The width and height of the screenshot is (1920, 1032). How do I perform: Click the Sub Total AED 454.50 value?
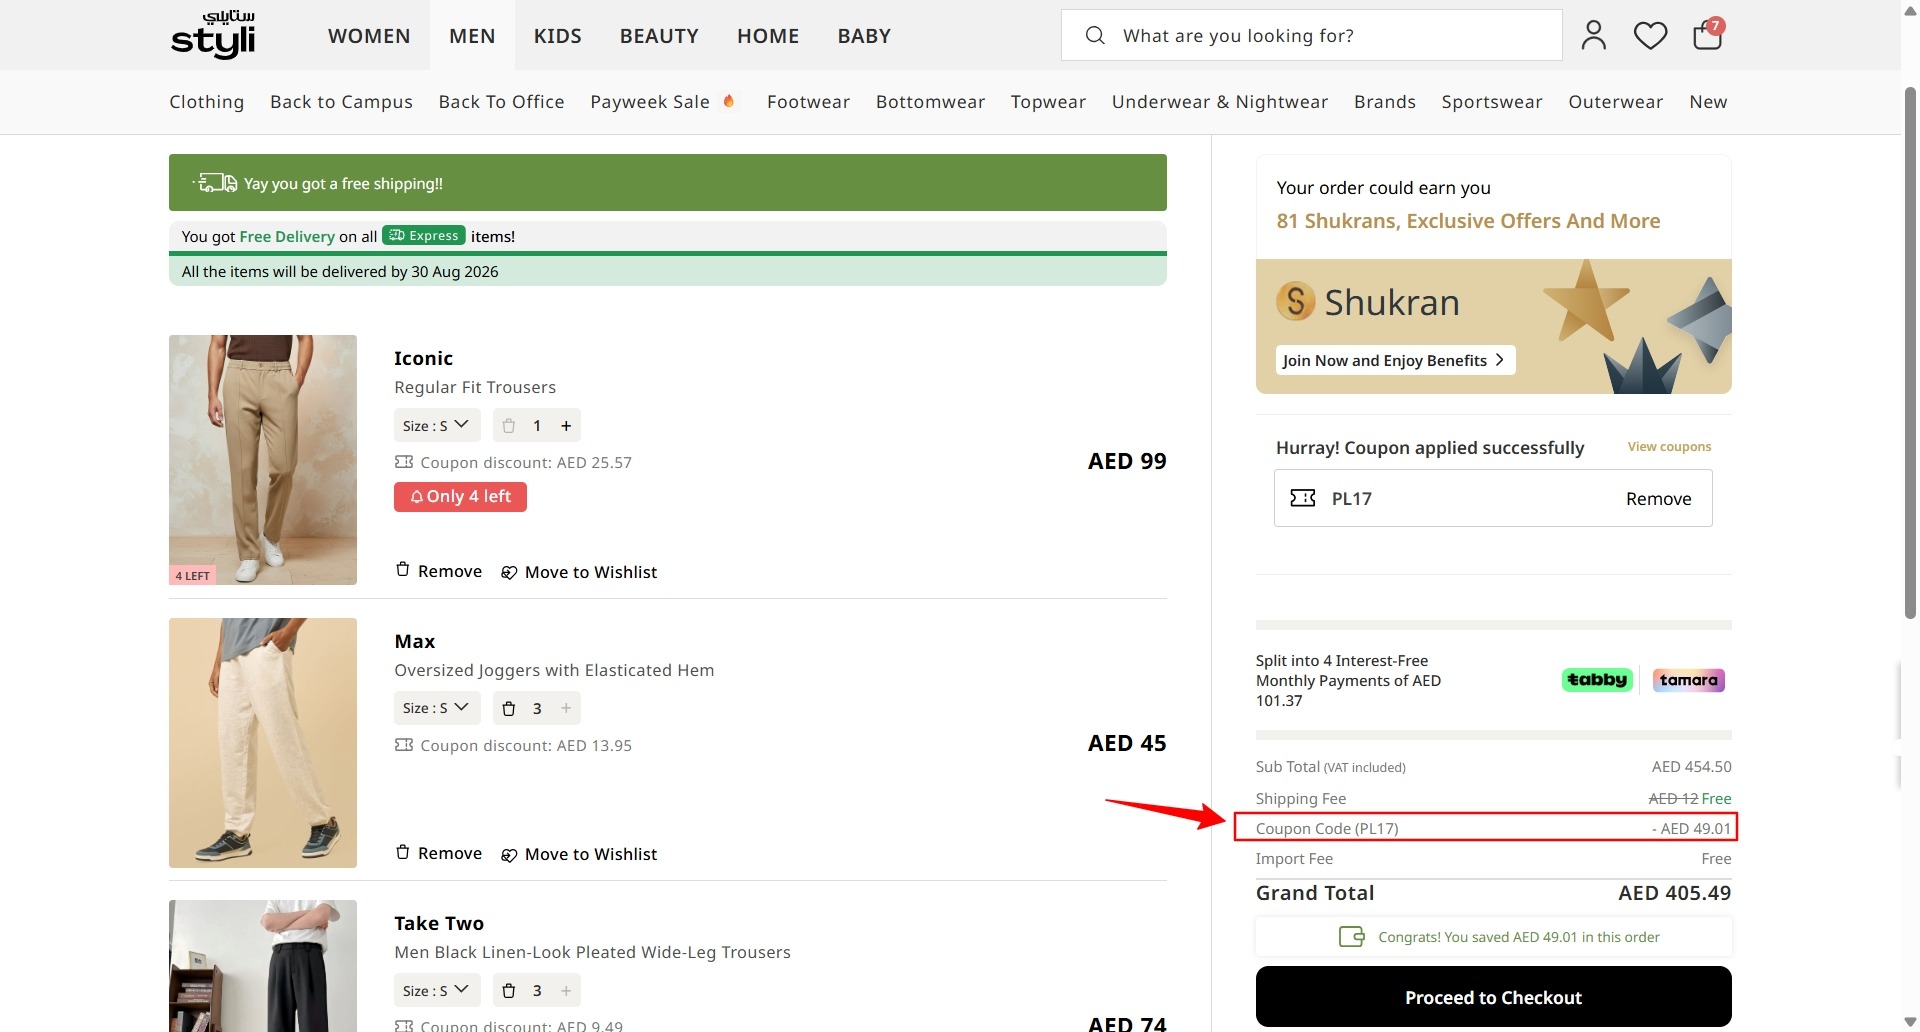(1692, 767)
